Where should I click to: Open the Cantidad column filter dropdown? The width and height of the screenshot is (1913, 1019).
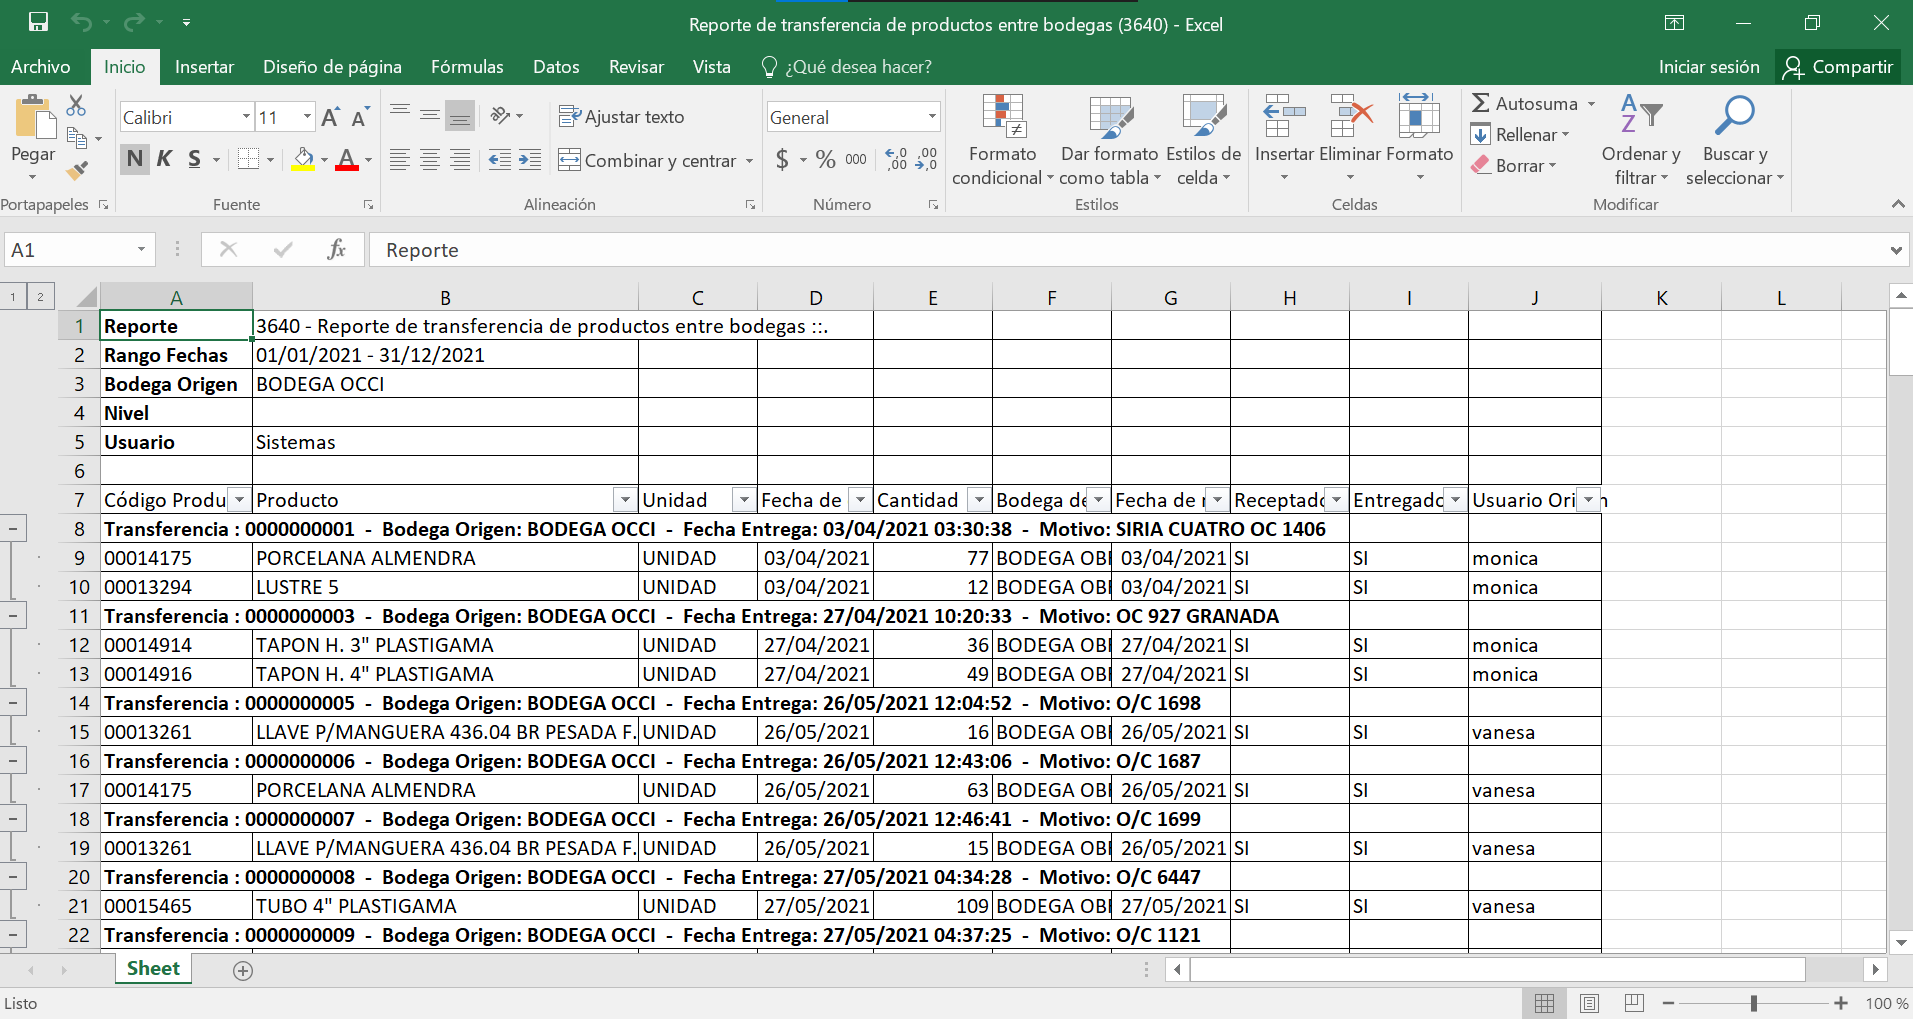[x=980, y=500]
